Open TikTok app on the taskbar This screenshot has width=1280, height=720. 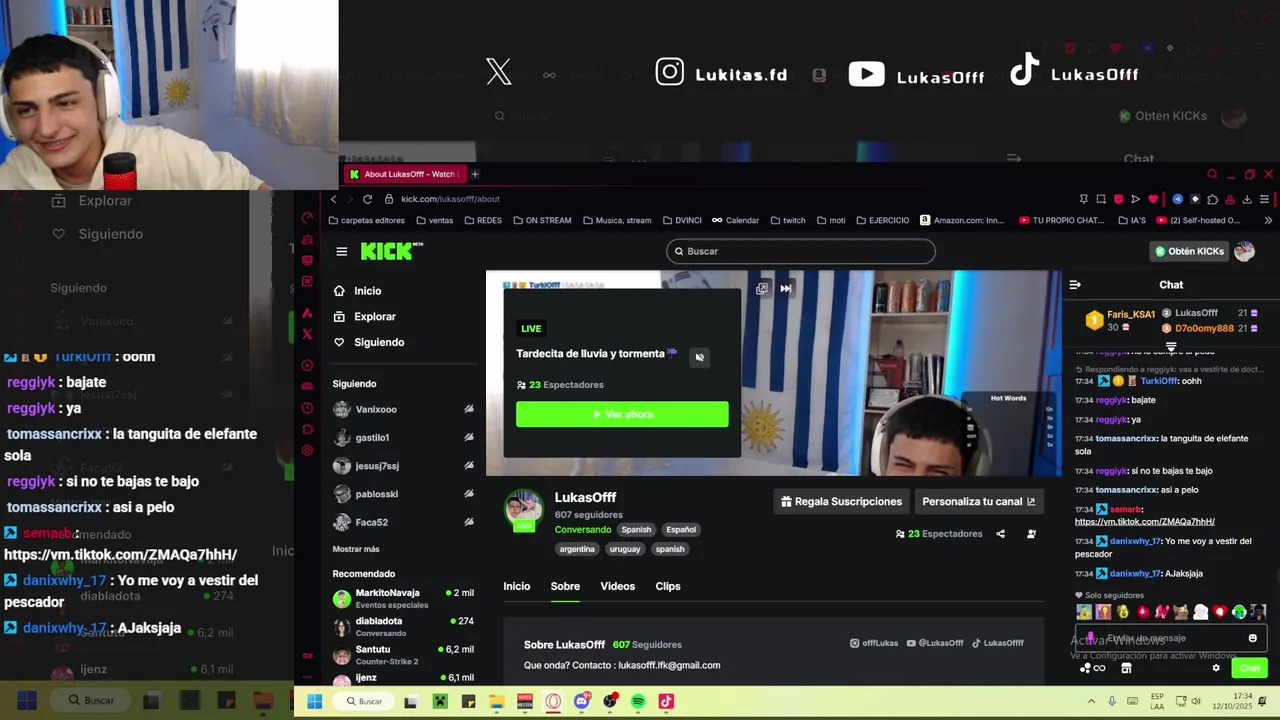pos(666,702)
